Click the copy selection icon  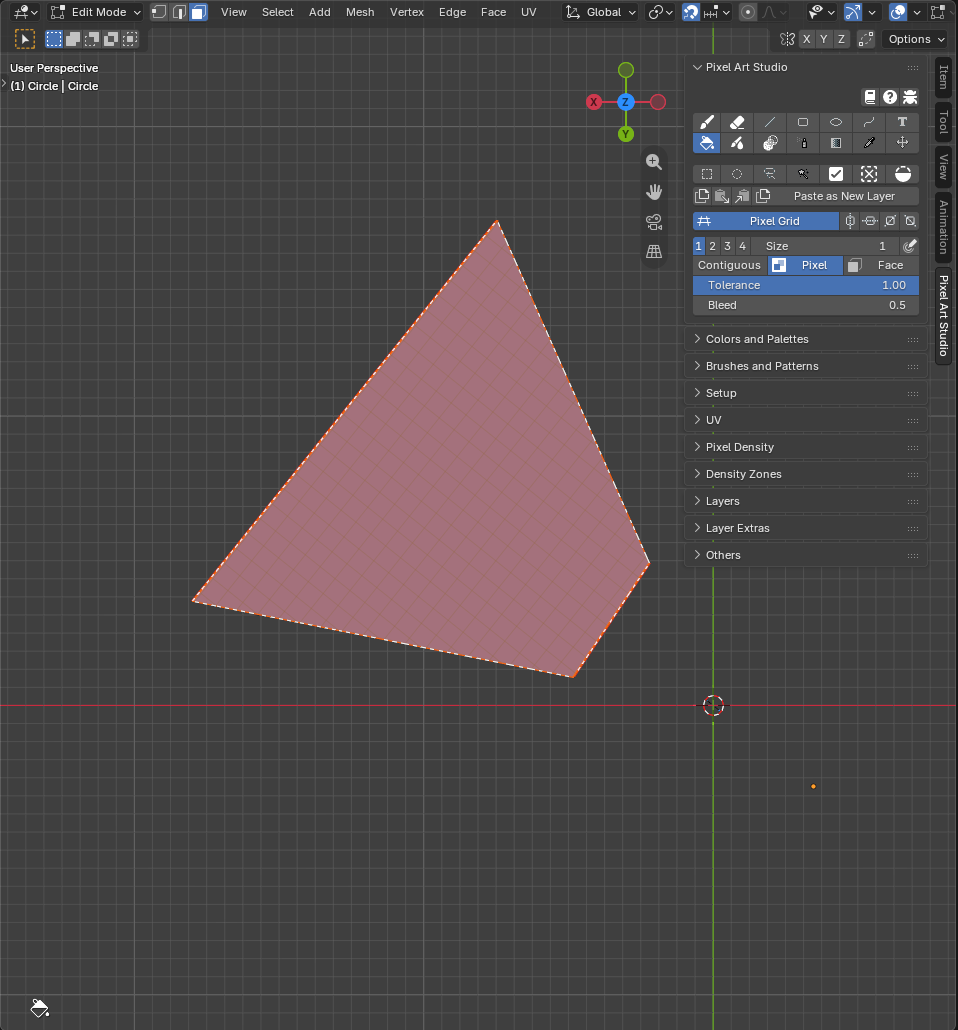click(x=702, y=196)
